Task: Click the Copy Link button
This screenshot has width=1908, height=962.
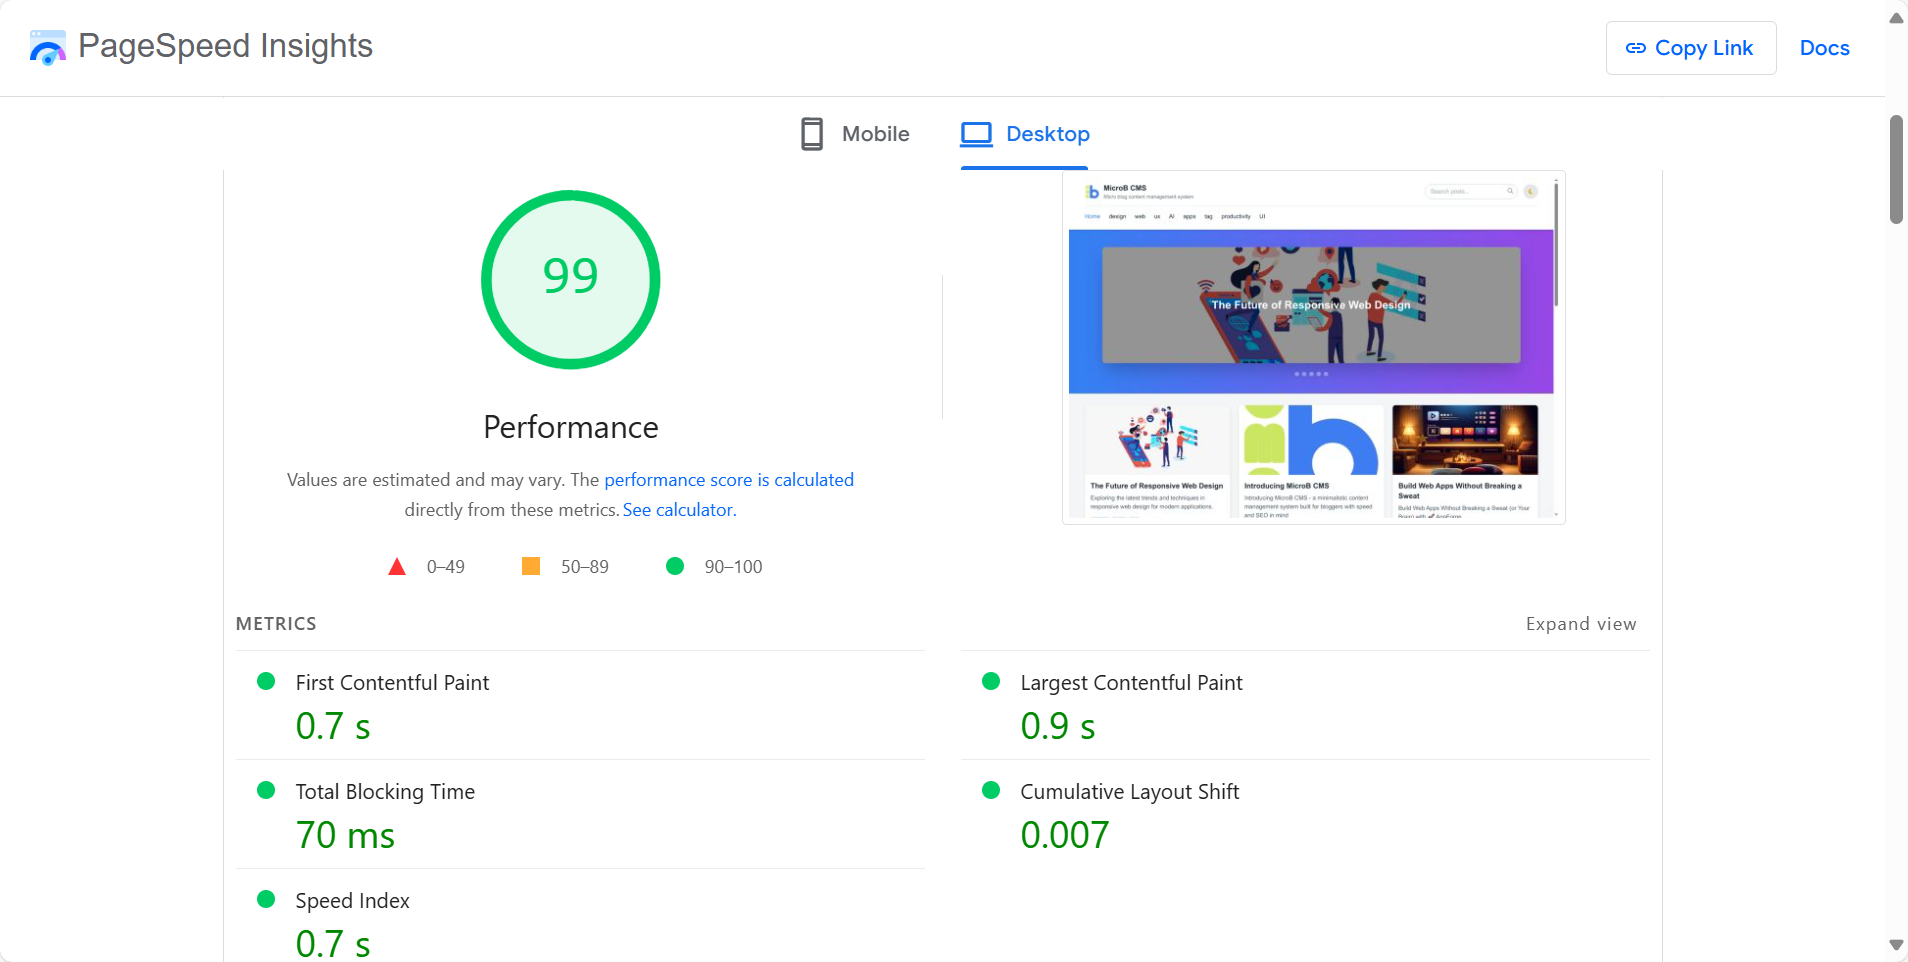Action: tap(1690, 48)
